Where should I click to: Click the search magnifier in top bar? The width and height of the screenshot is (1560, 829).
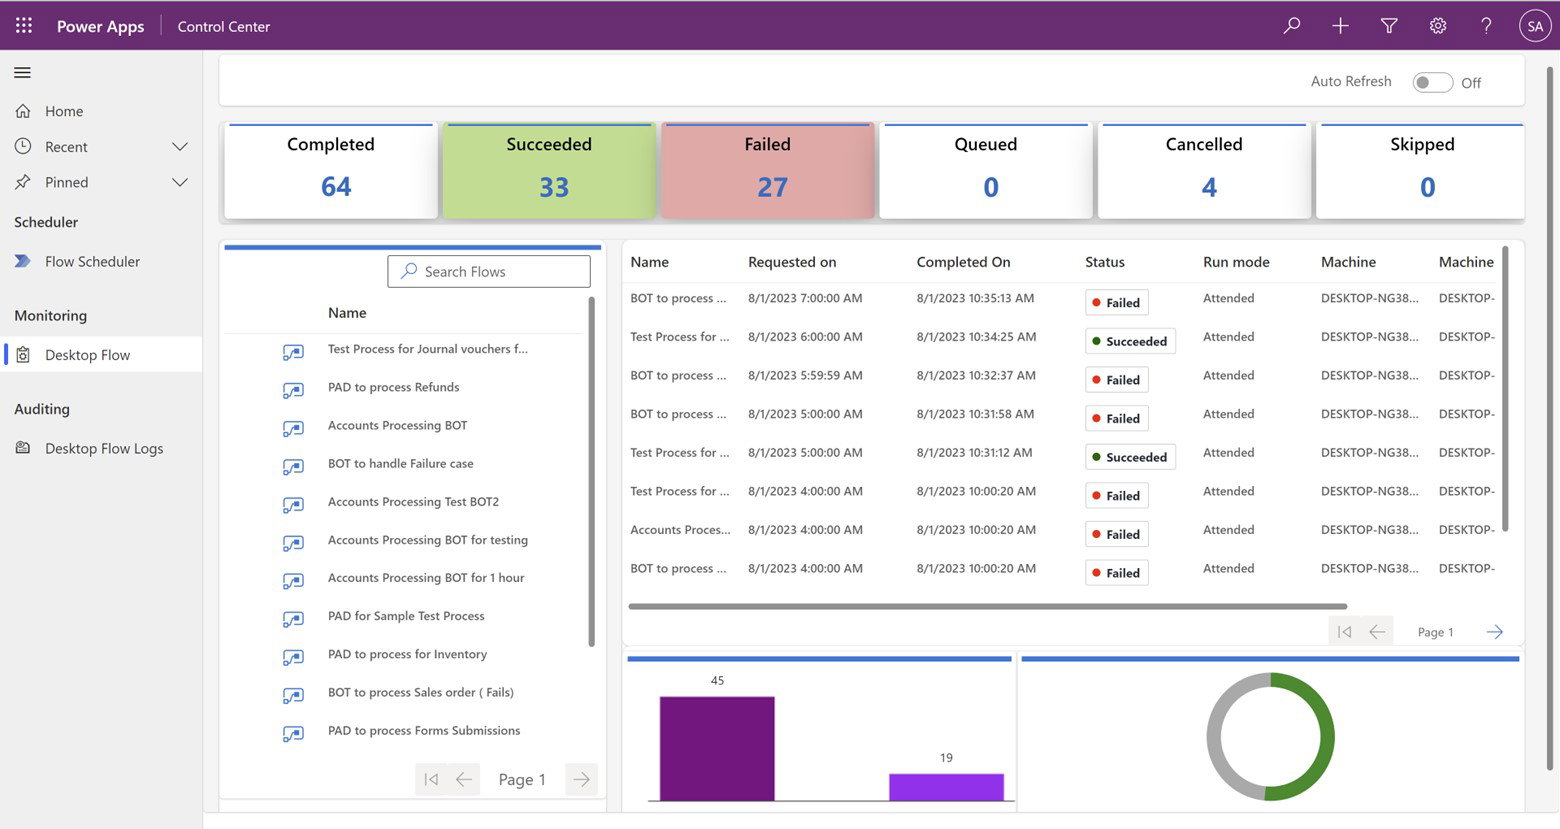(1292, 26)
